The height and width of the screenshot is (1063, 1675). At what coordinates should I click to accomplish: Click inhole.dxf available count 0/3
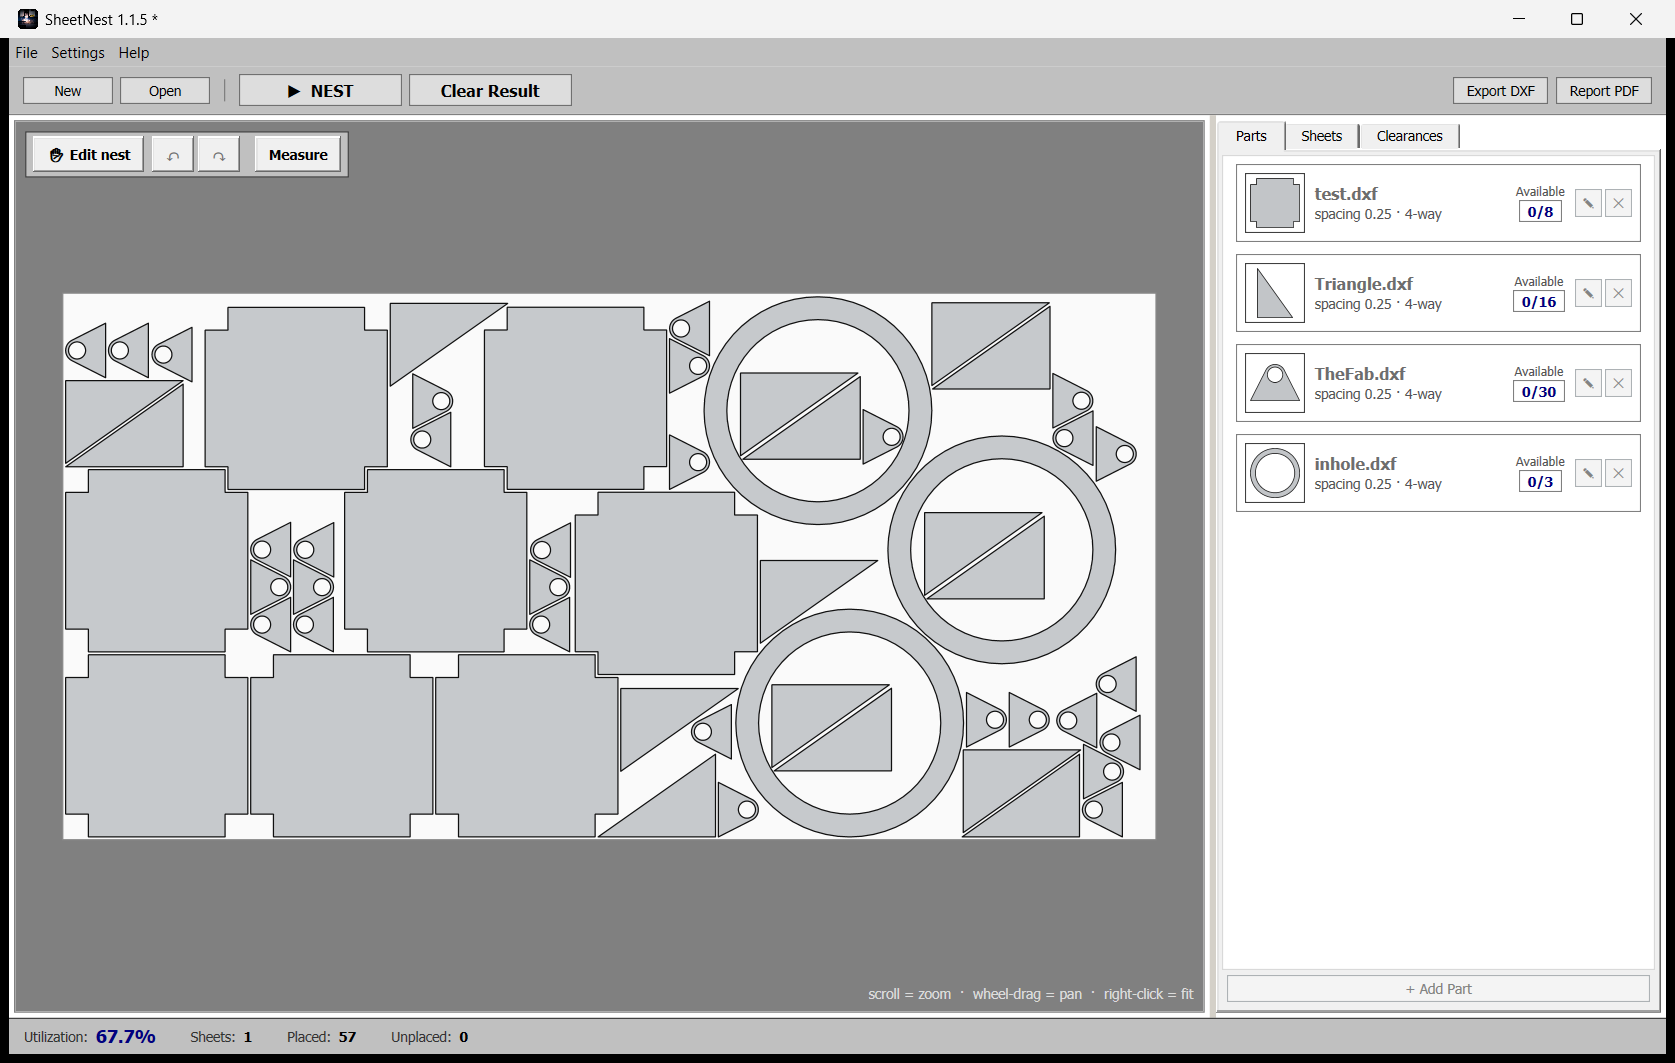[1540, 482]
